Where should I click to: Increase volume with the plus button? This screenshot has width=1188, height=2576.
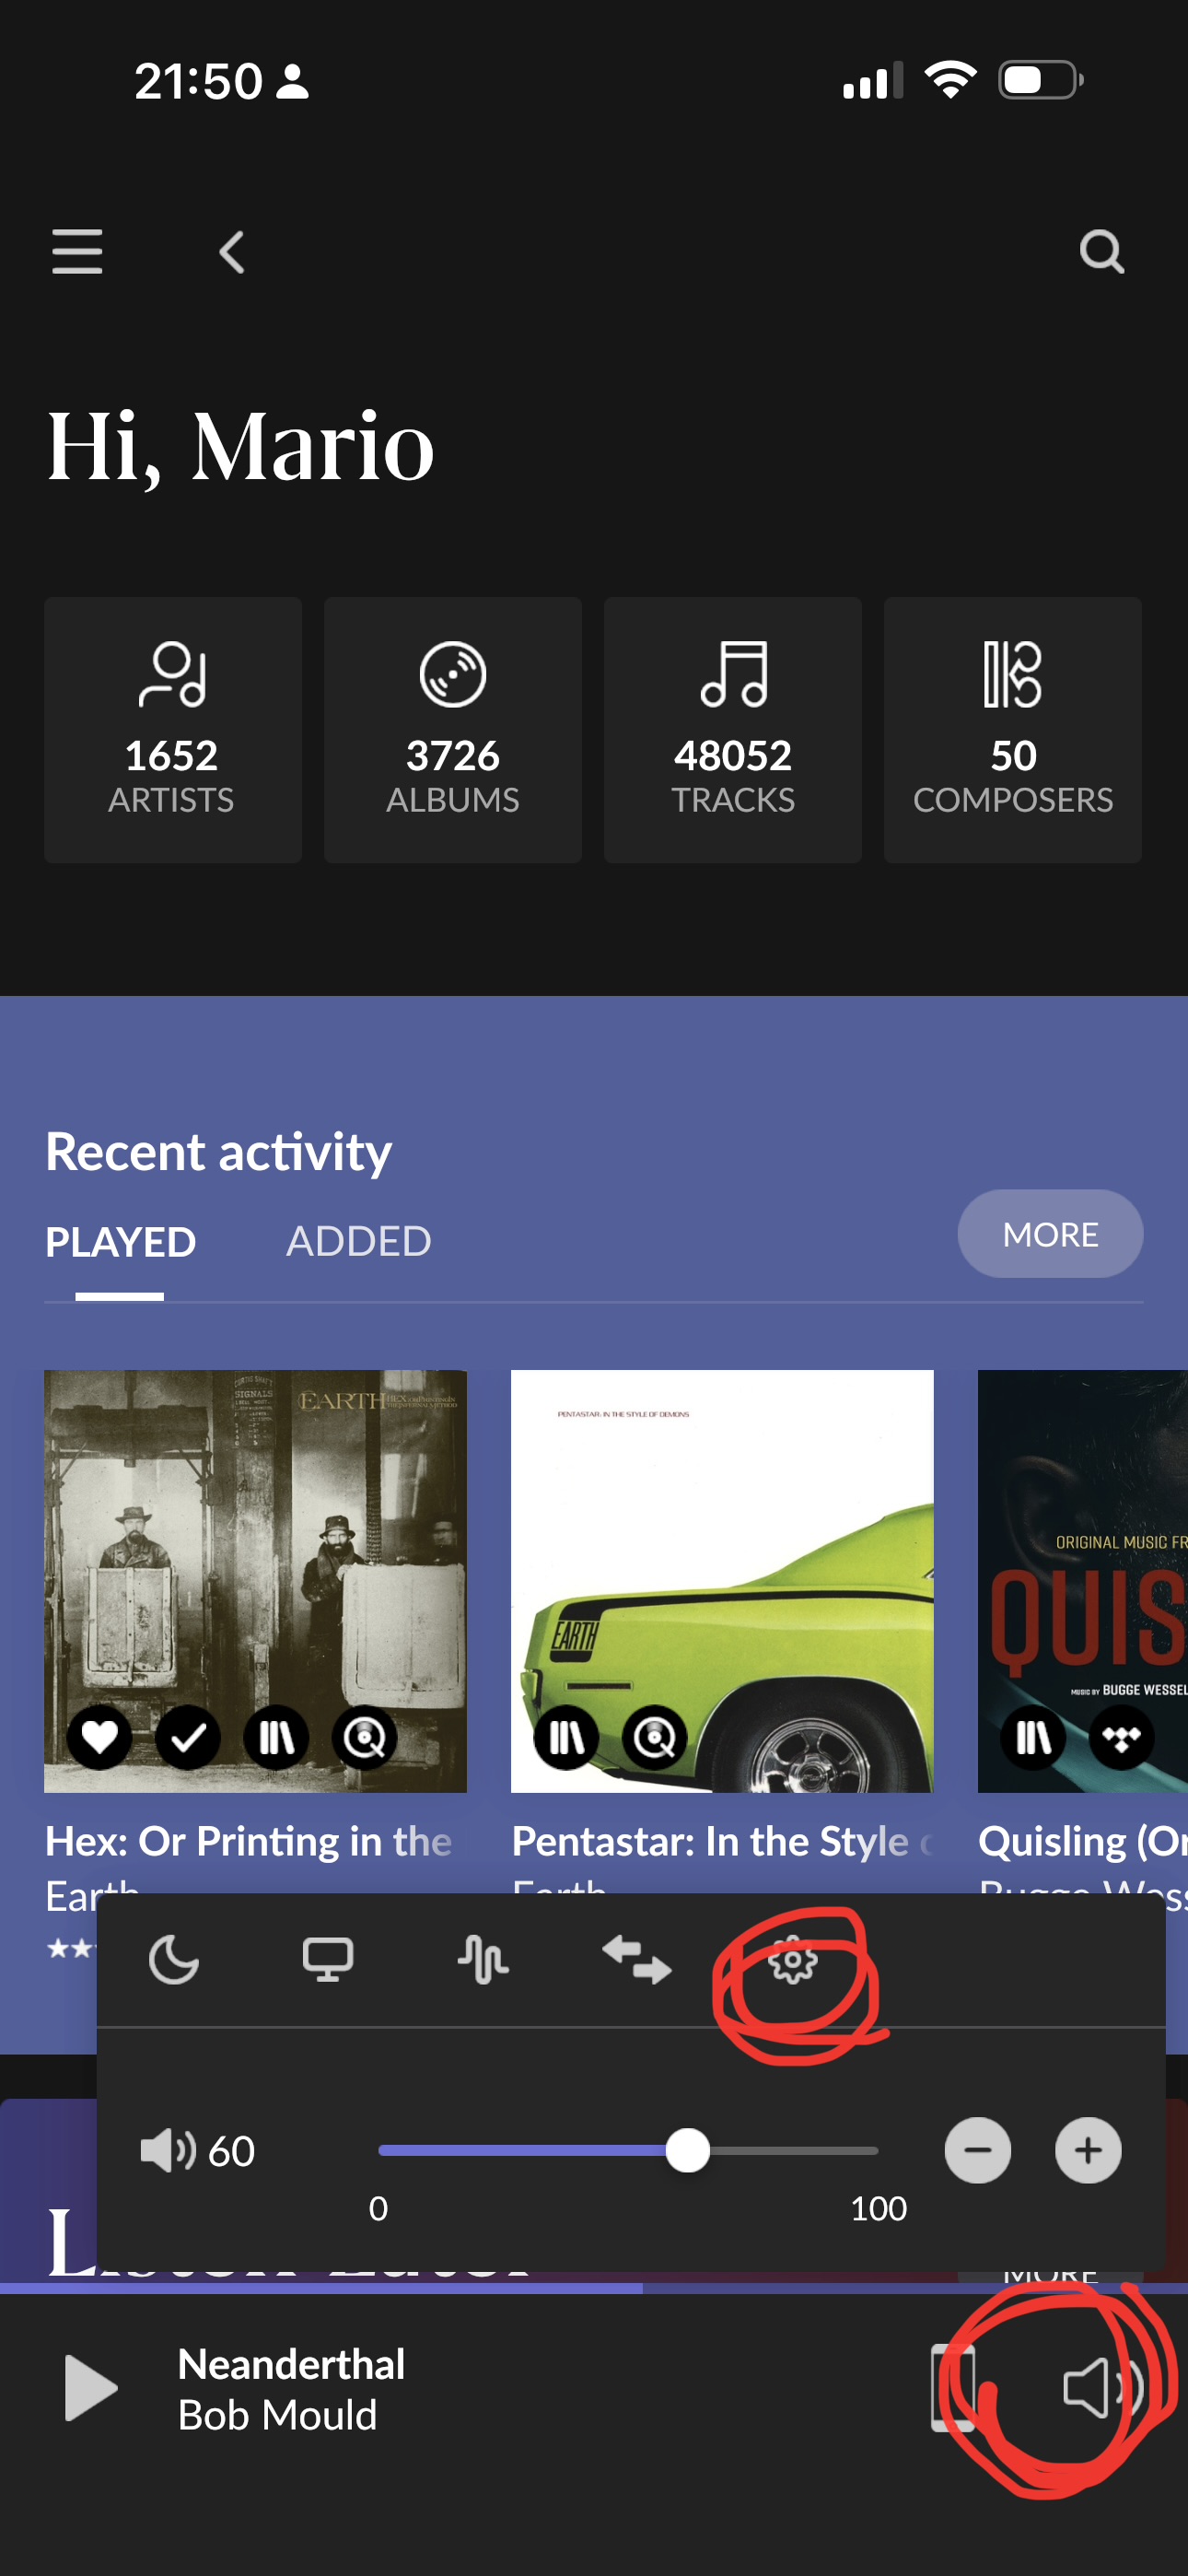pyautogui.click(x=1088, y=2151)
